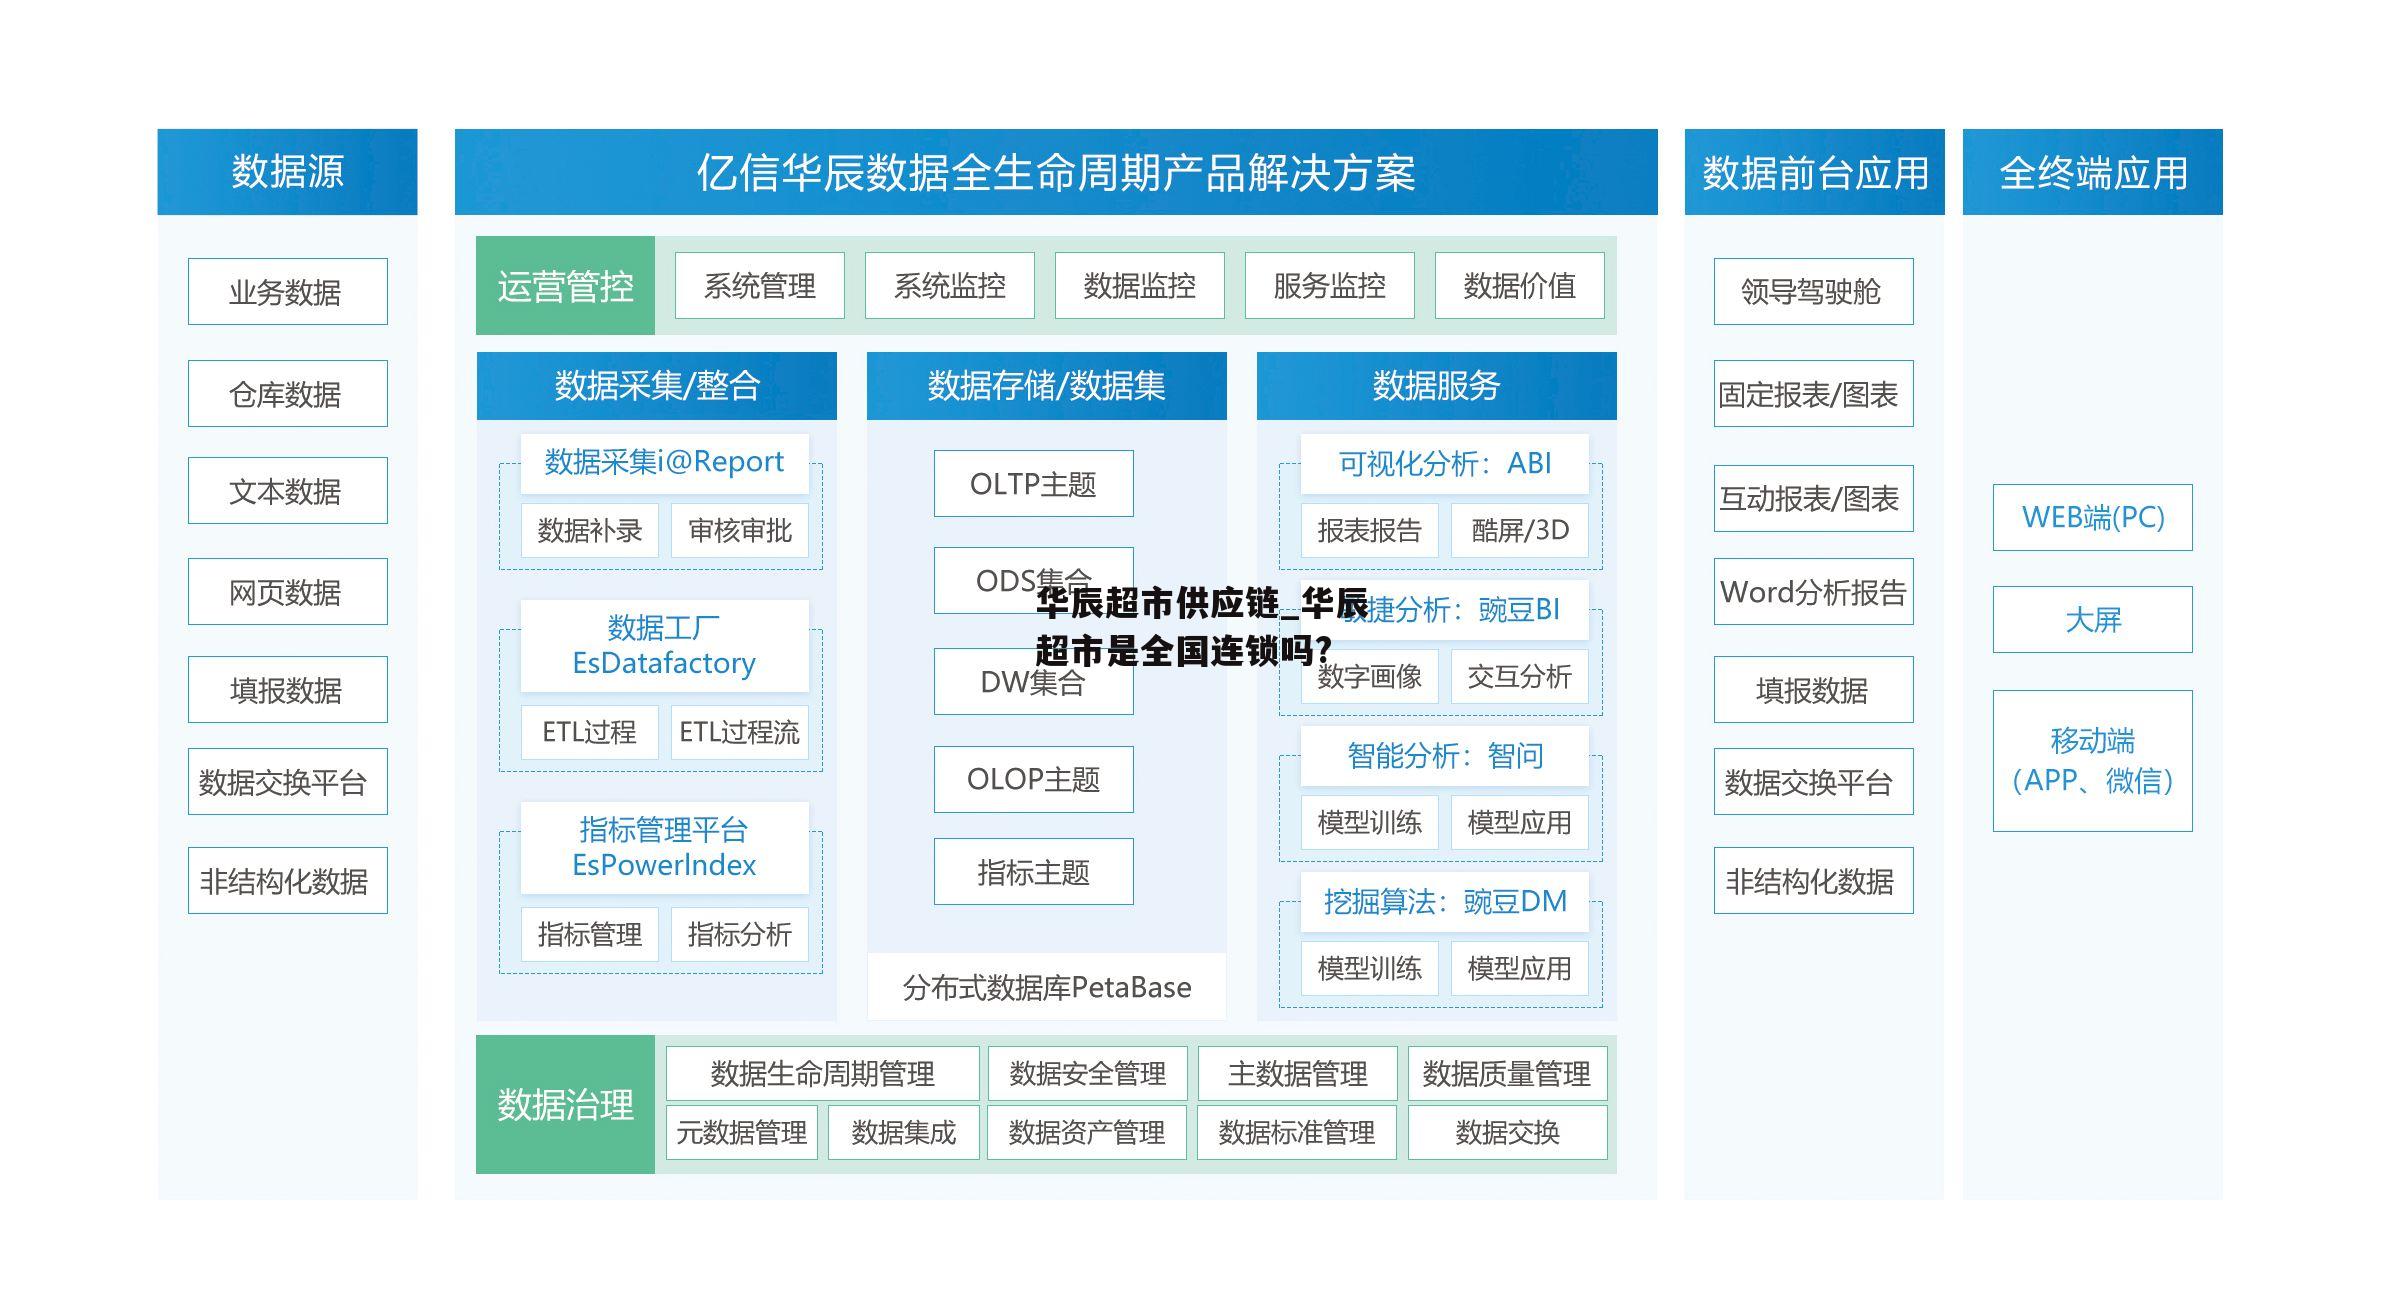
Task: Click 数据交换平台 in the 数据源 column
Action: (288, 781)
